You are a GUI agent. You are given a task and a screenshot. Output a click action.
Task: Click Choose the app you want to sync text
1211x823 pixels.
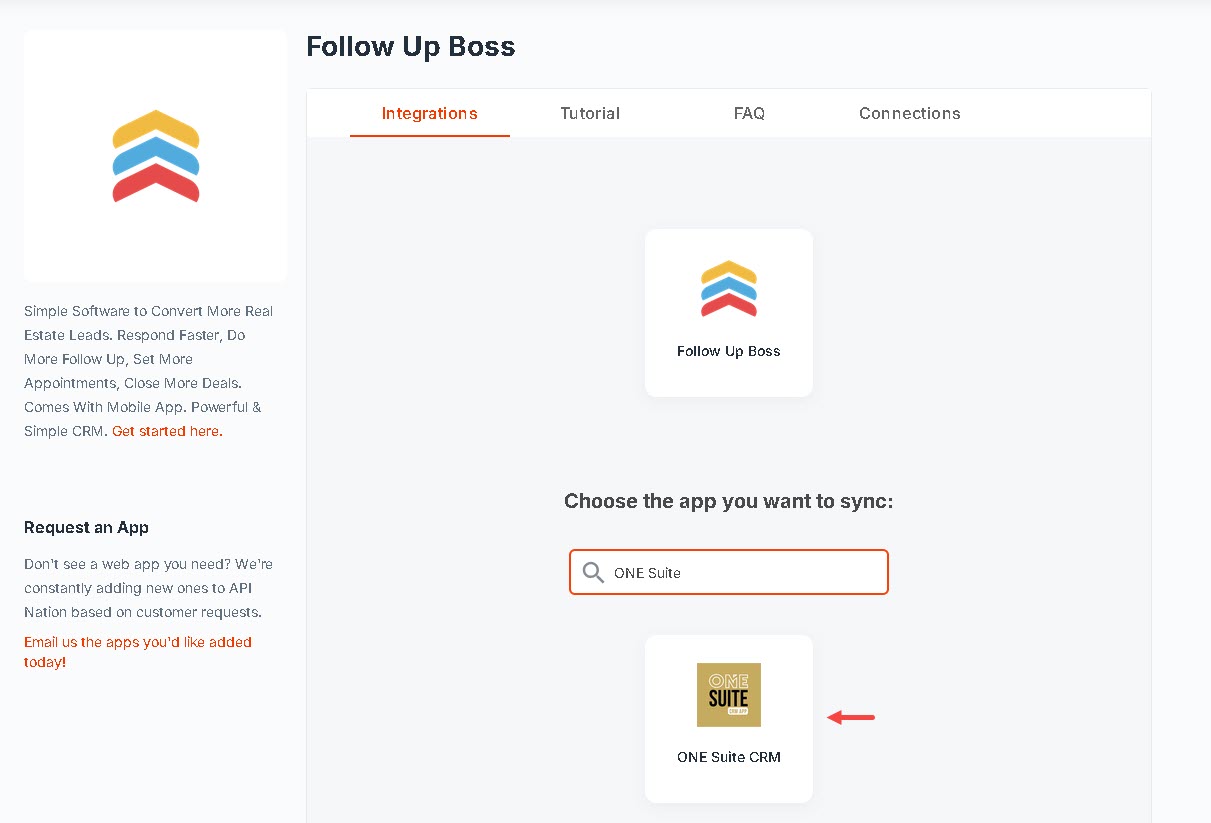(729, 500)
